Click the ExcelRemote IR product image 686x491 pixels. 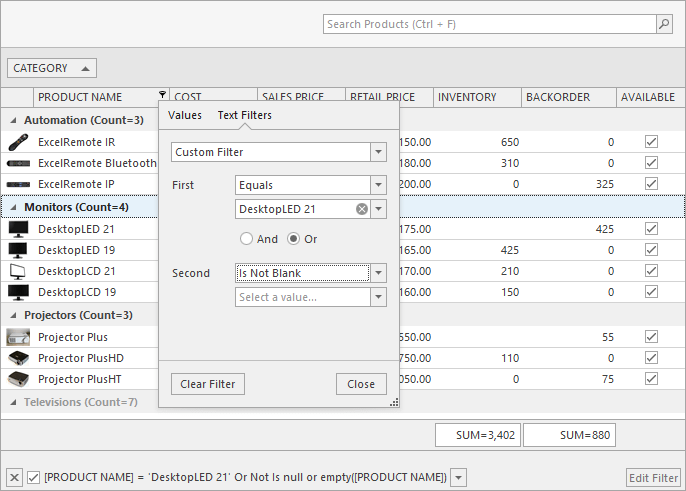[18, 142]
